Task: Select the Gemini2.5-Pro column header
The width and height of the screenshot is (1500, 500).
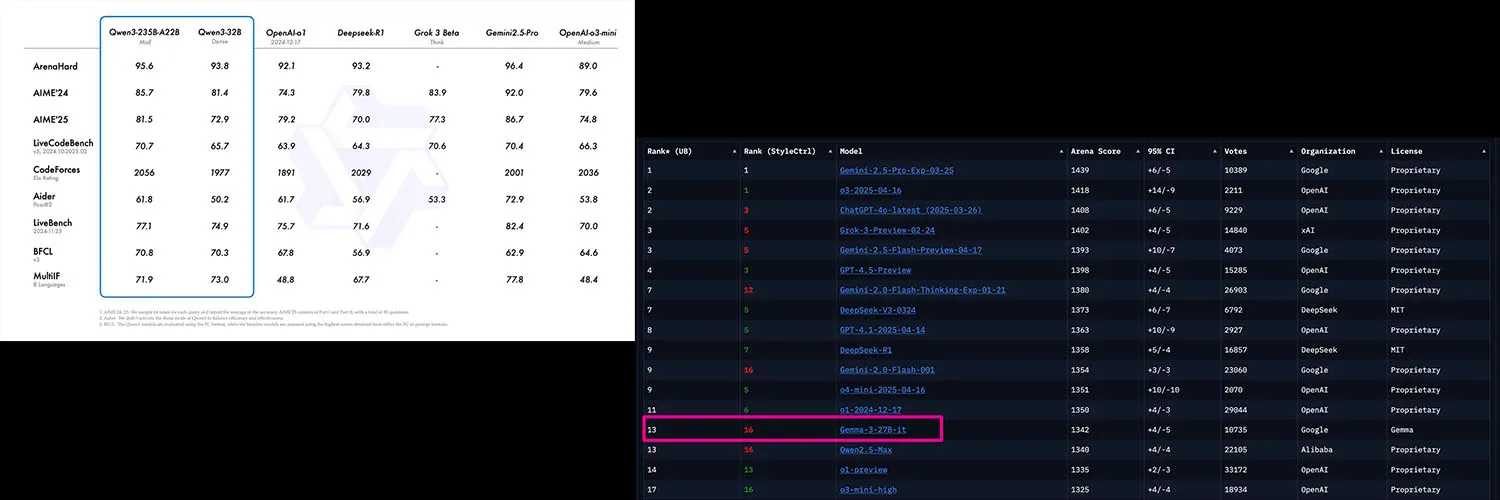Action: [513, 32]
